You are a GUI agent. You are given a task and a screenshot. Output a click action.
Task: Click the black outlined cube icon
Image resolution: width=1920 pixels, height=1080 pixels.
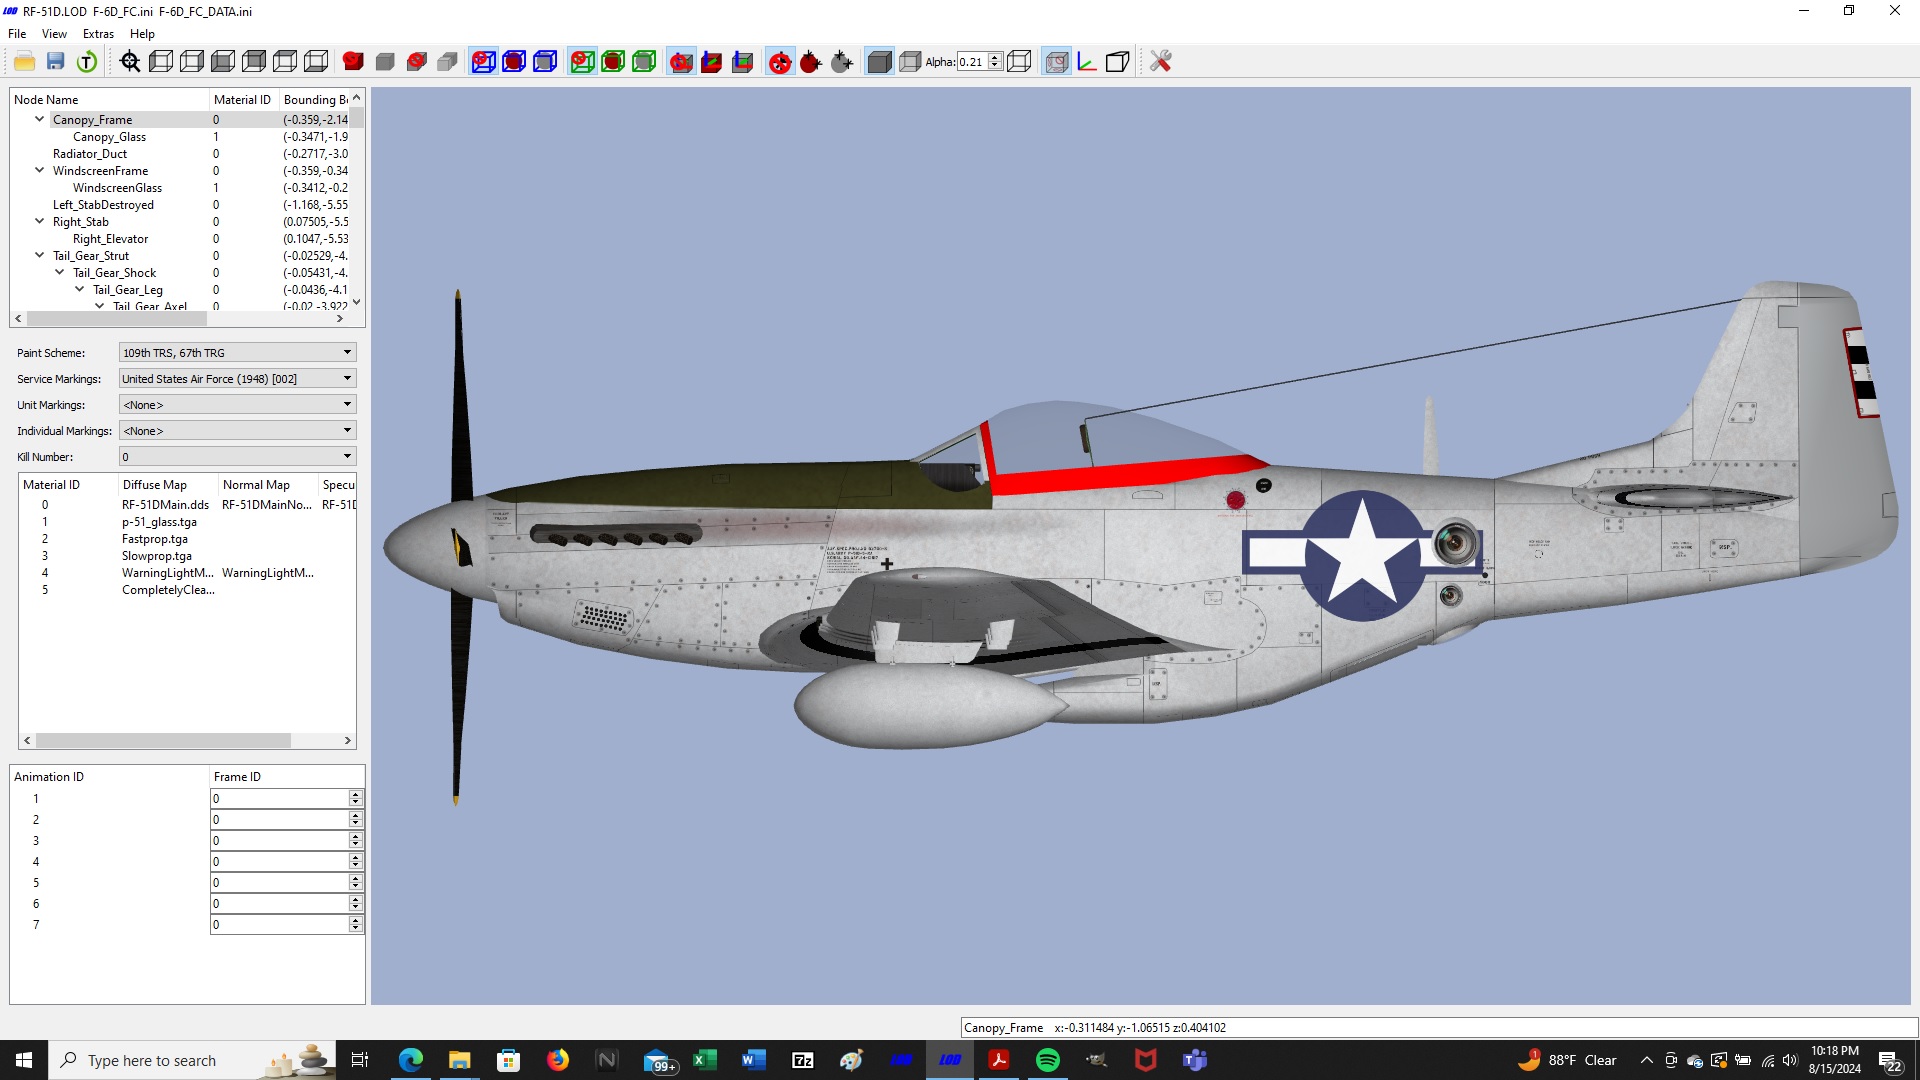point(1118,62)
